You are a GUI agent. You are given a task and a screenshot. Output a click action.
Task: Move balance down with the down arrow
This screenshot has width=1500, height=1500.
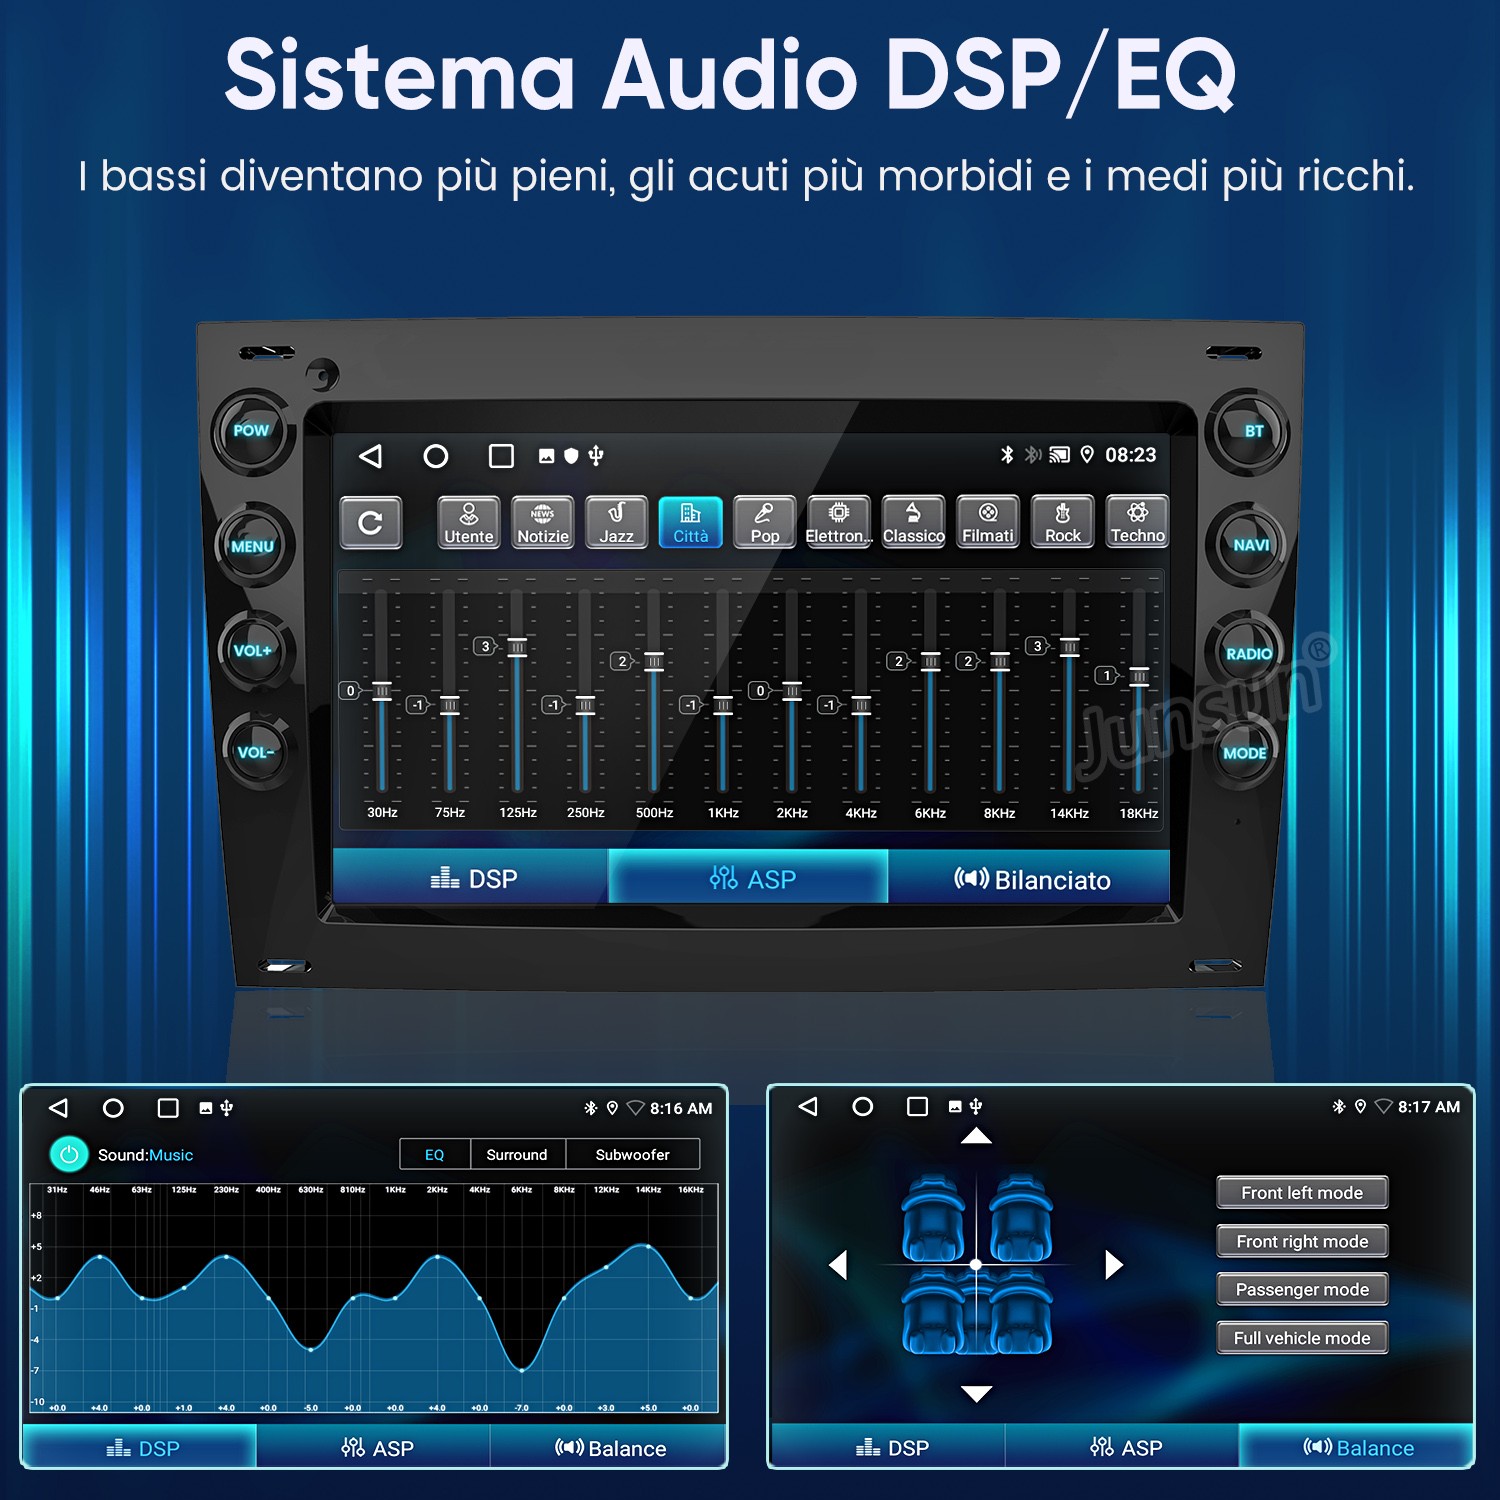[976, 1393]
